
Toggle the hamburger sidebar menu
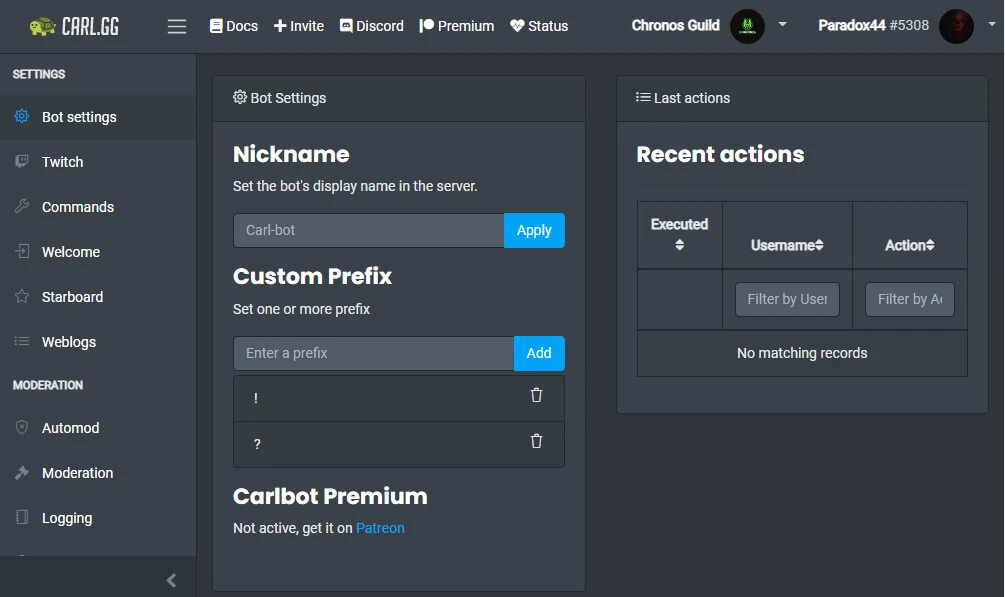click(x=177, y=26)
